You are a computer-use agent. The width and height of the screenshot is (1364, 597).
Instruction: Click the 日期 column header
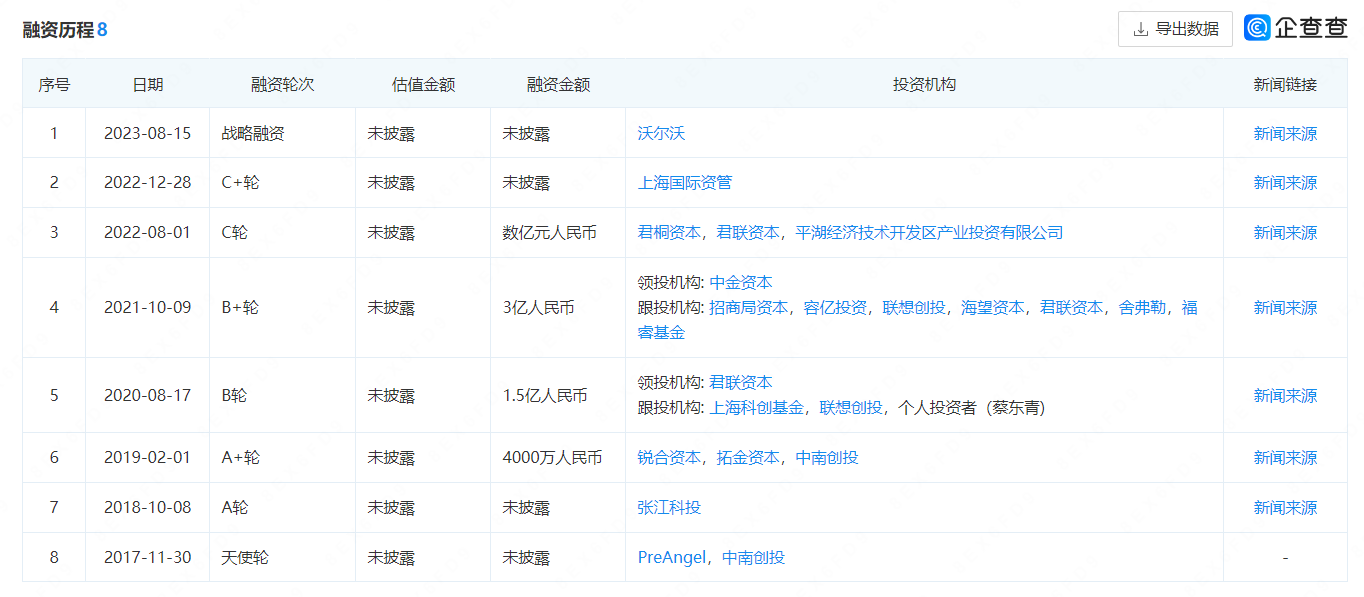click(x=148, y=84)
